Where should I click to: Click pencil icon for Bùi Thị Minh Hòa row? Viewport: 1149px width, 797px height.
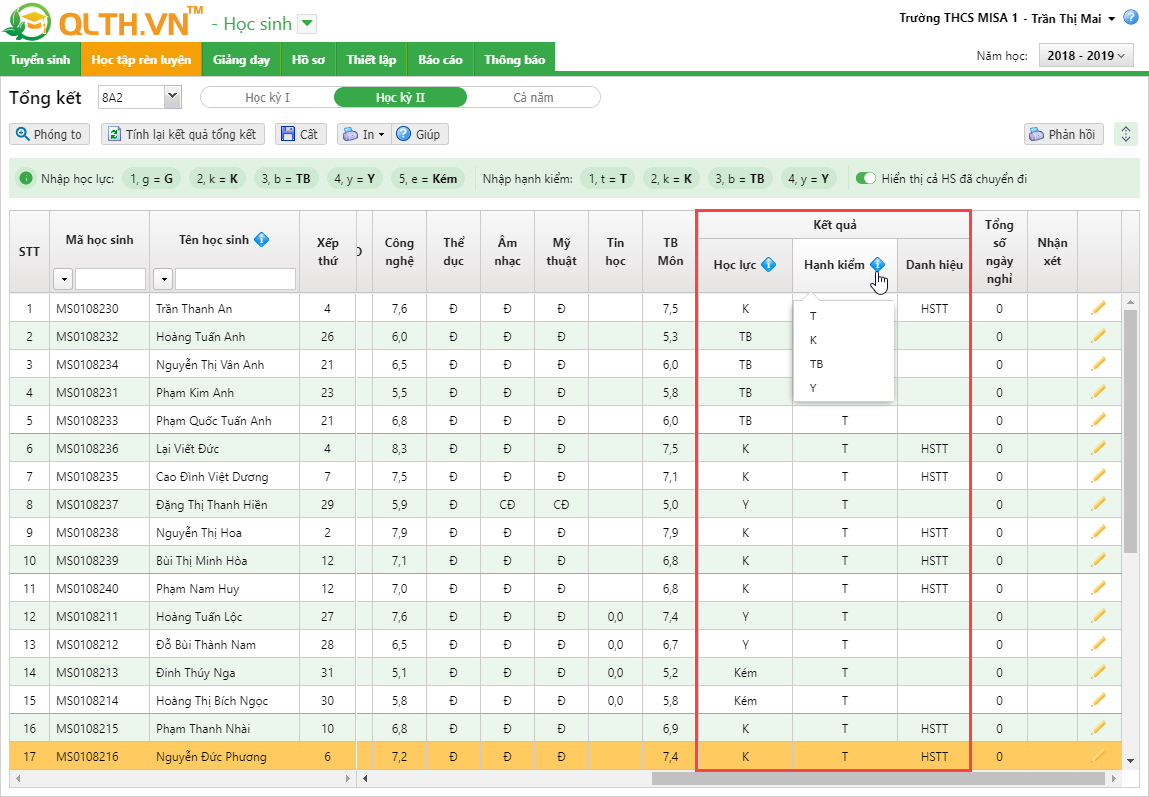[x=1098, y=560]
